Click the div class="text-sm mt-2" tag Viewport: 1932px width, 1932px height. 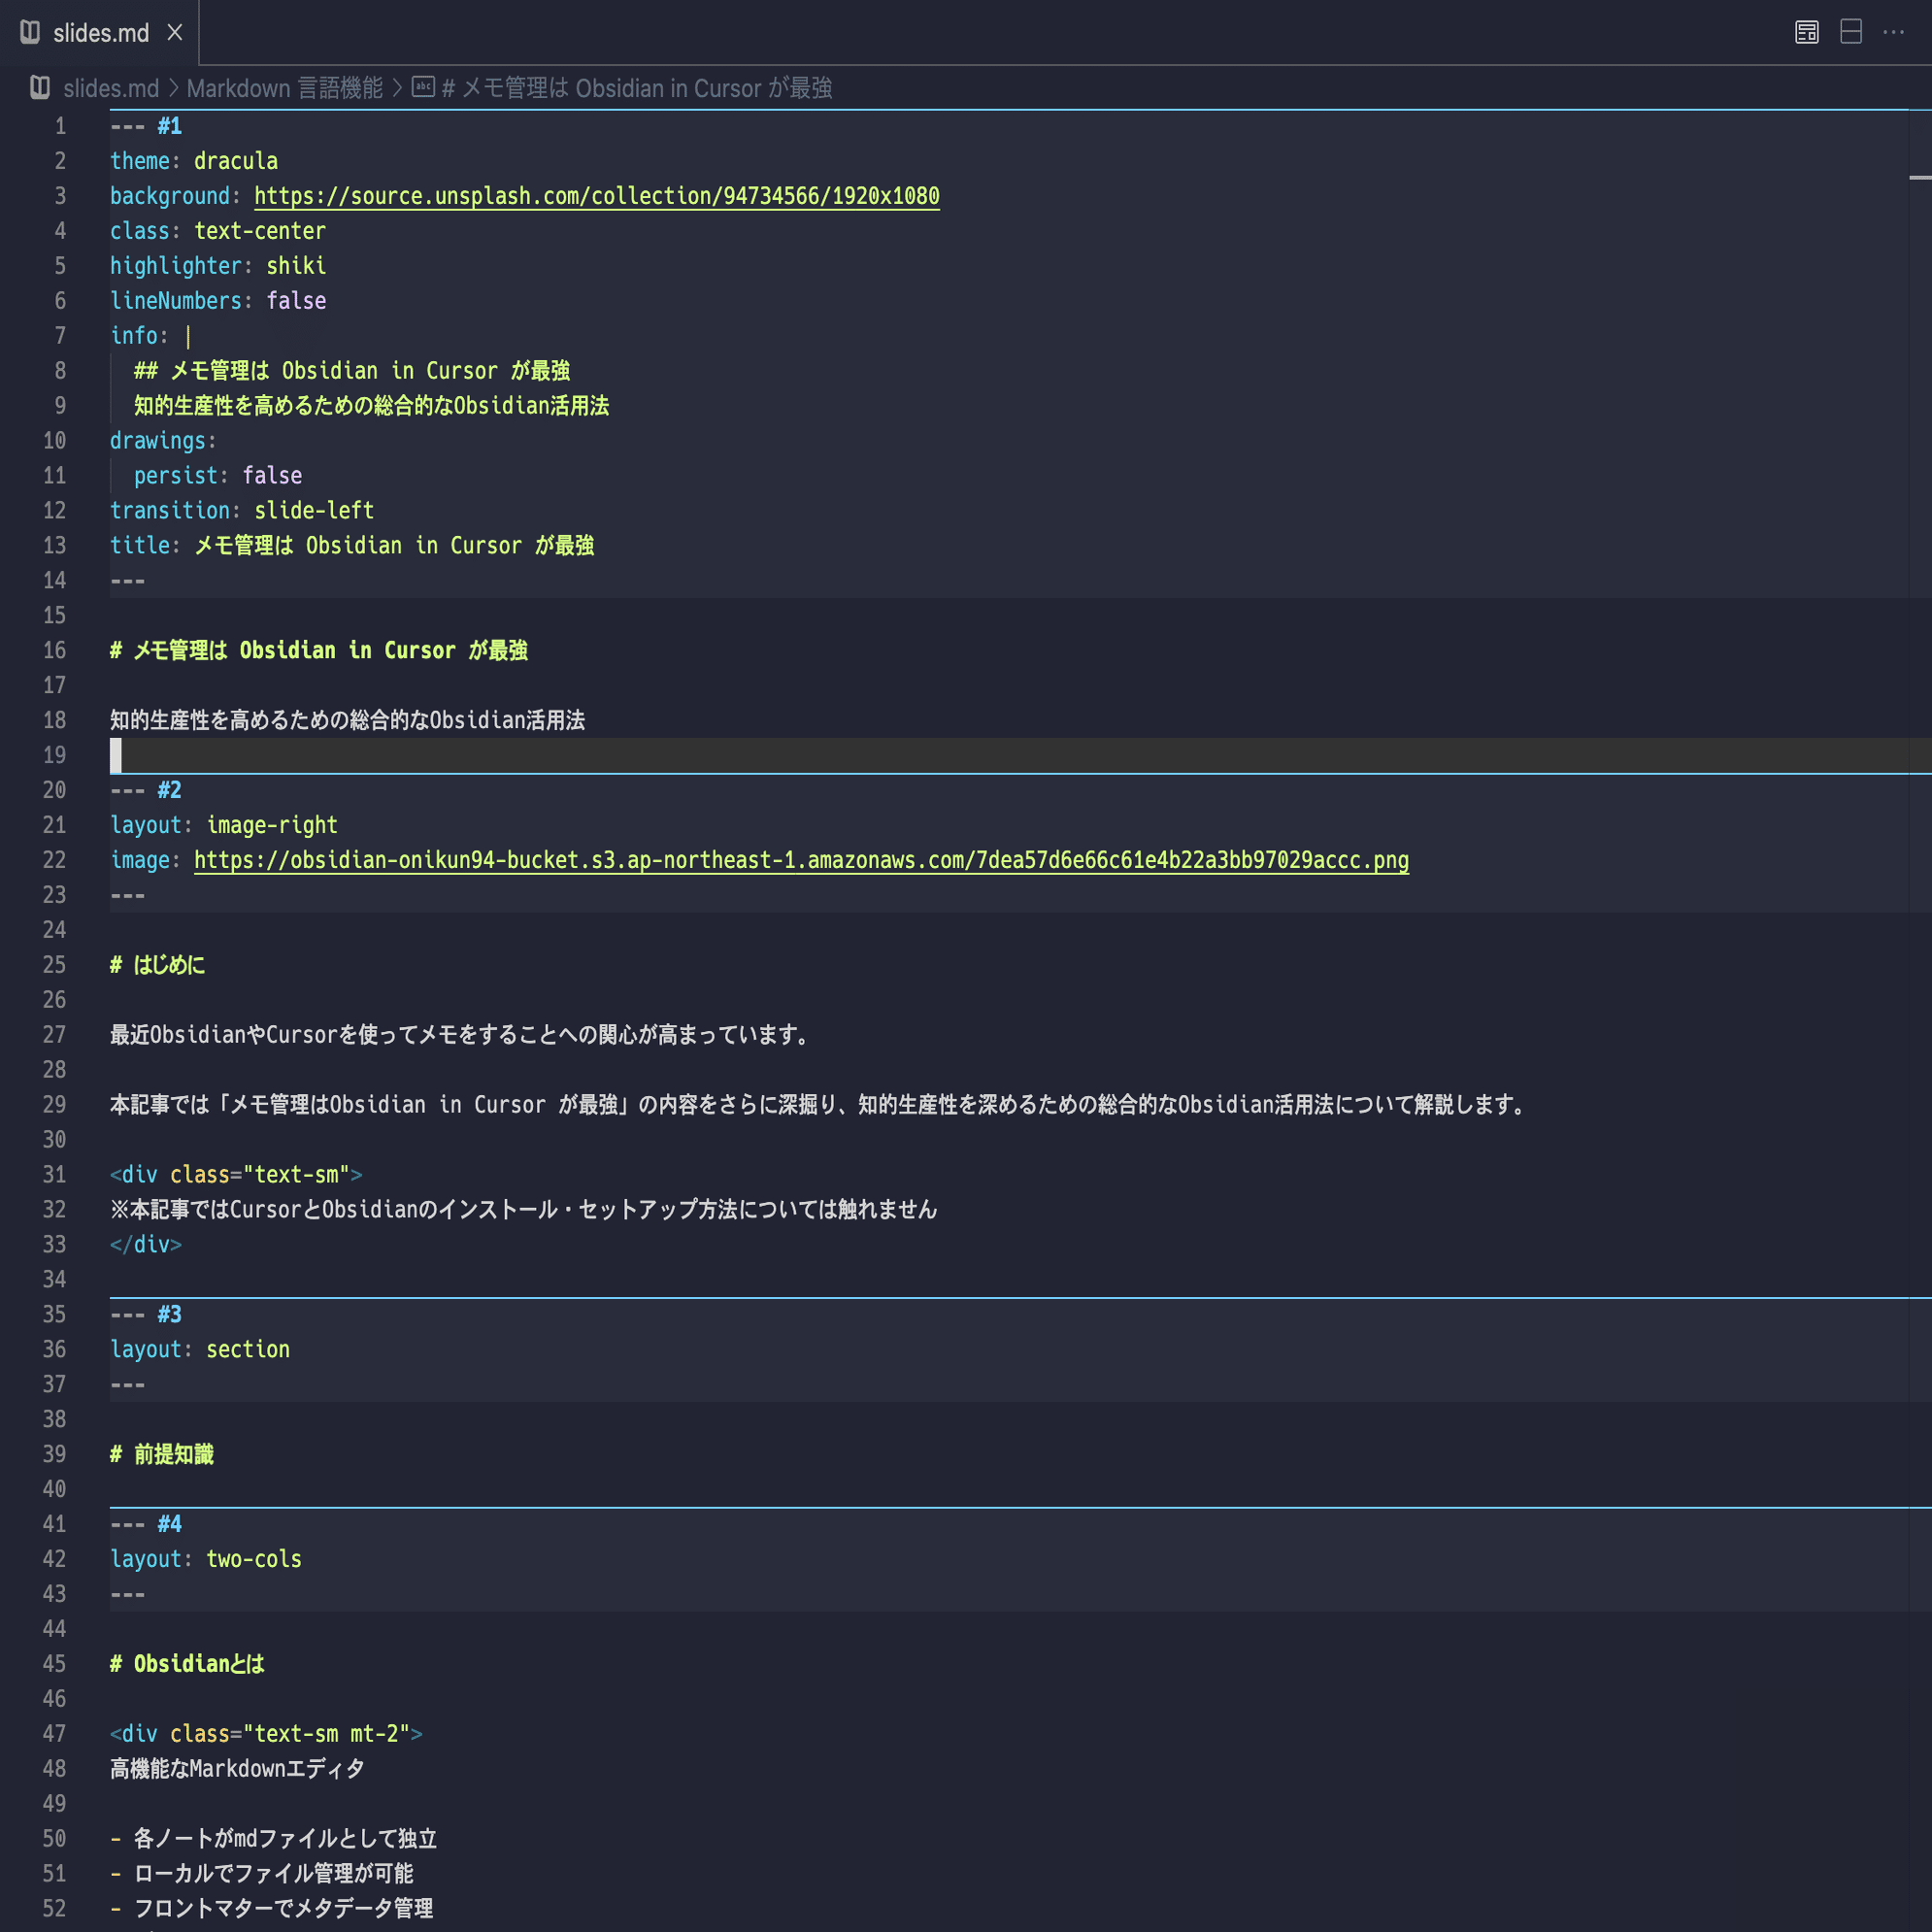click(266, 1735)
